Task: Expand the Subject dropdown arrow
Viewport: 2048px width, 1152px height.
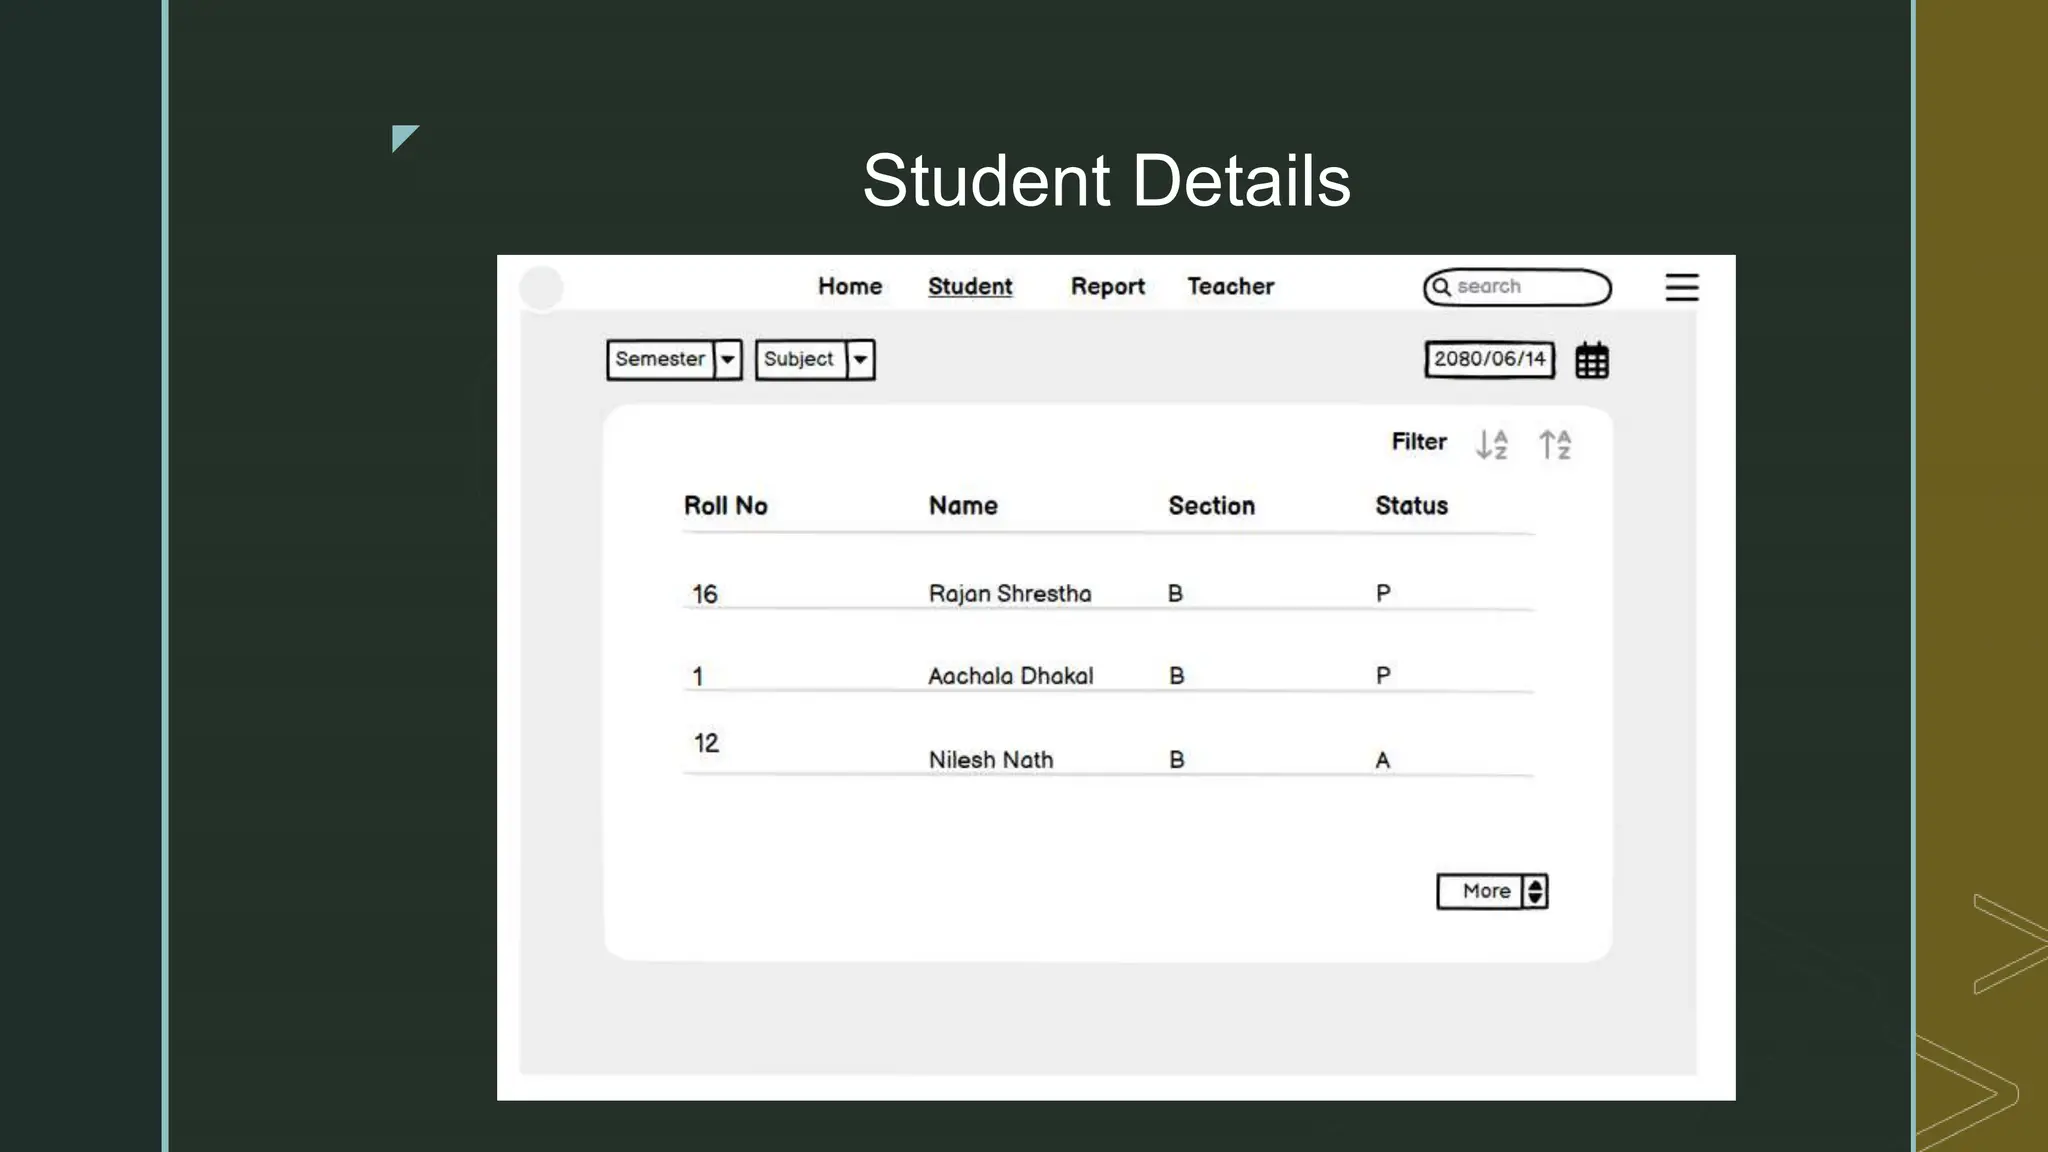Action: pos(860,359)
